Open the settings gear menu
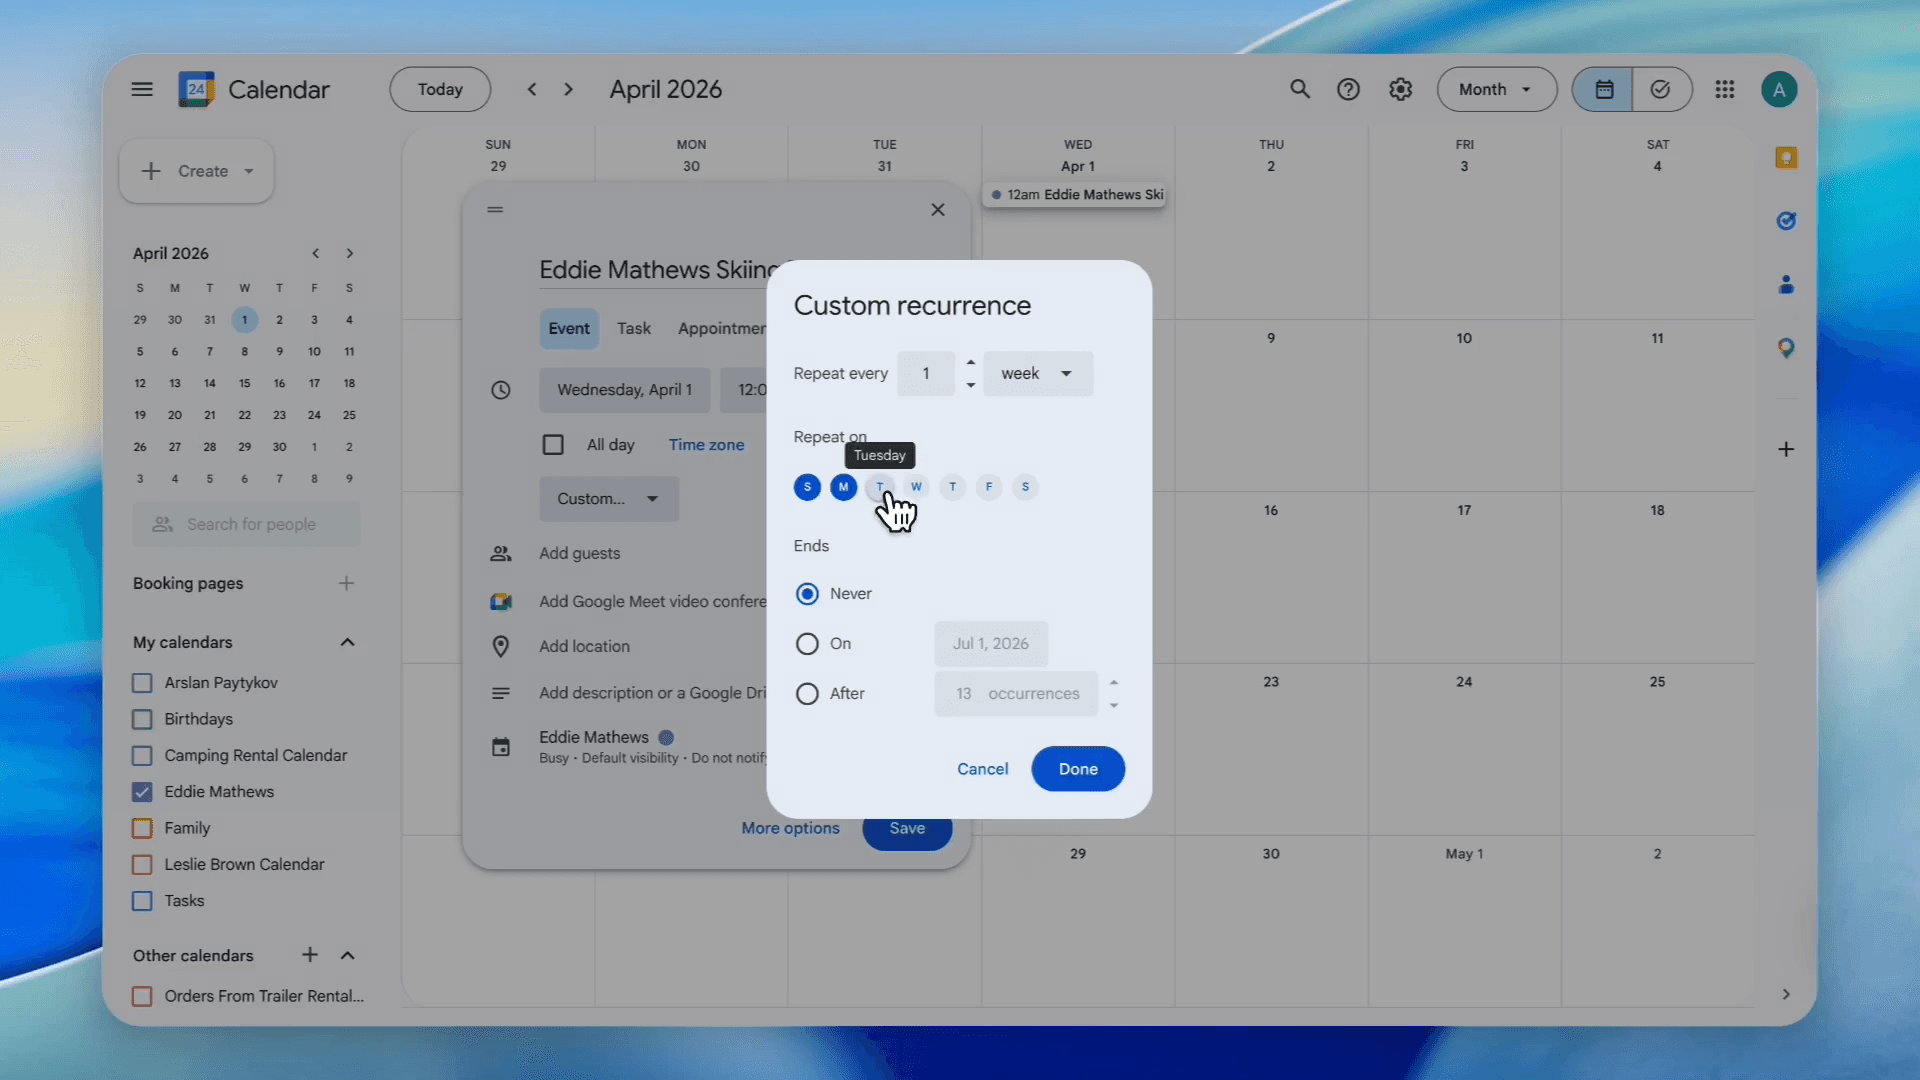The image size is (1920, 1080). click(1400, 89)
